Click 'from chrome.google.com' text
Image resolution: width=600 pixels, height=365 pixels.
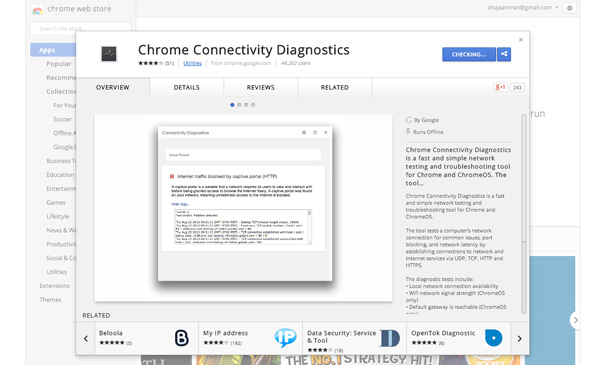coord(241,63)
